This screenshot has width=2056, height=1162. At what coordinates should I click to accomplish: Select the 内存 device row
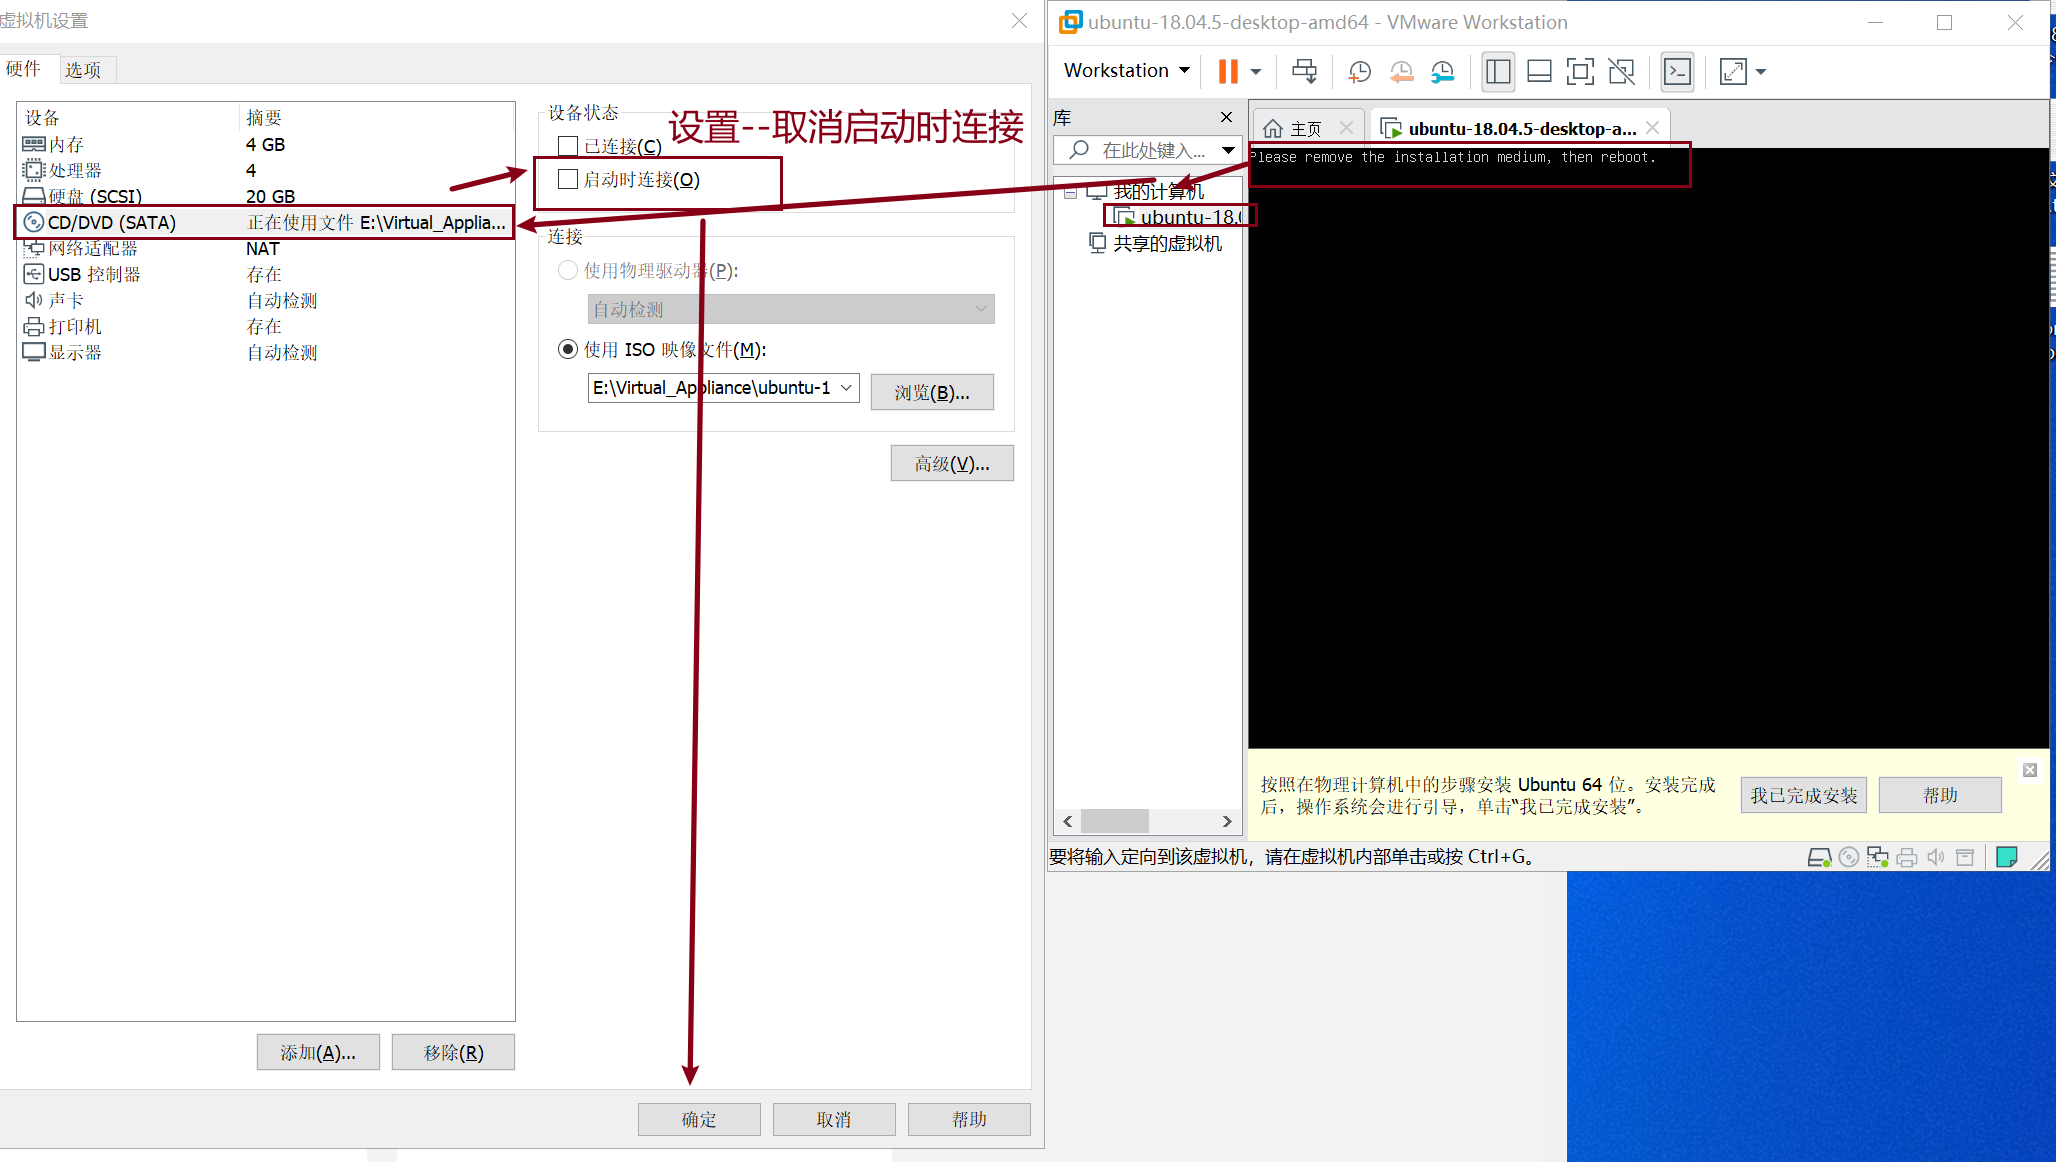(265, 144)
